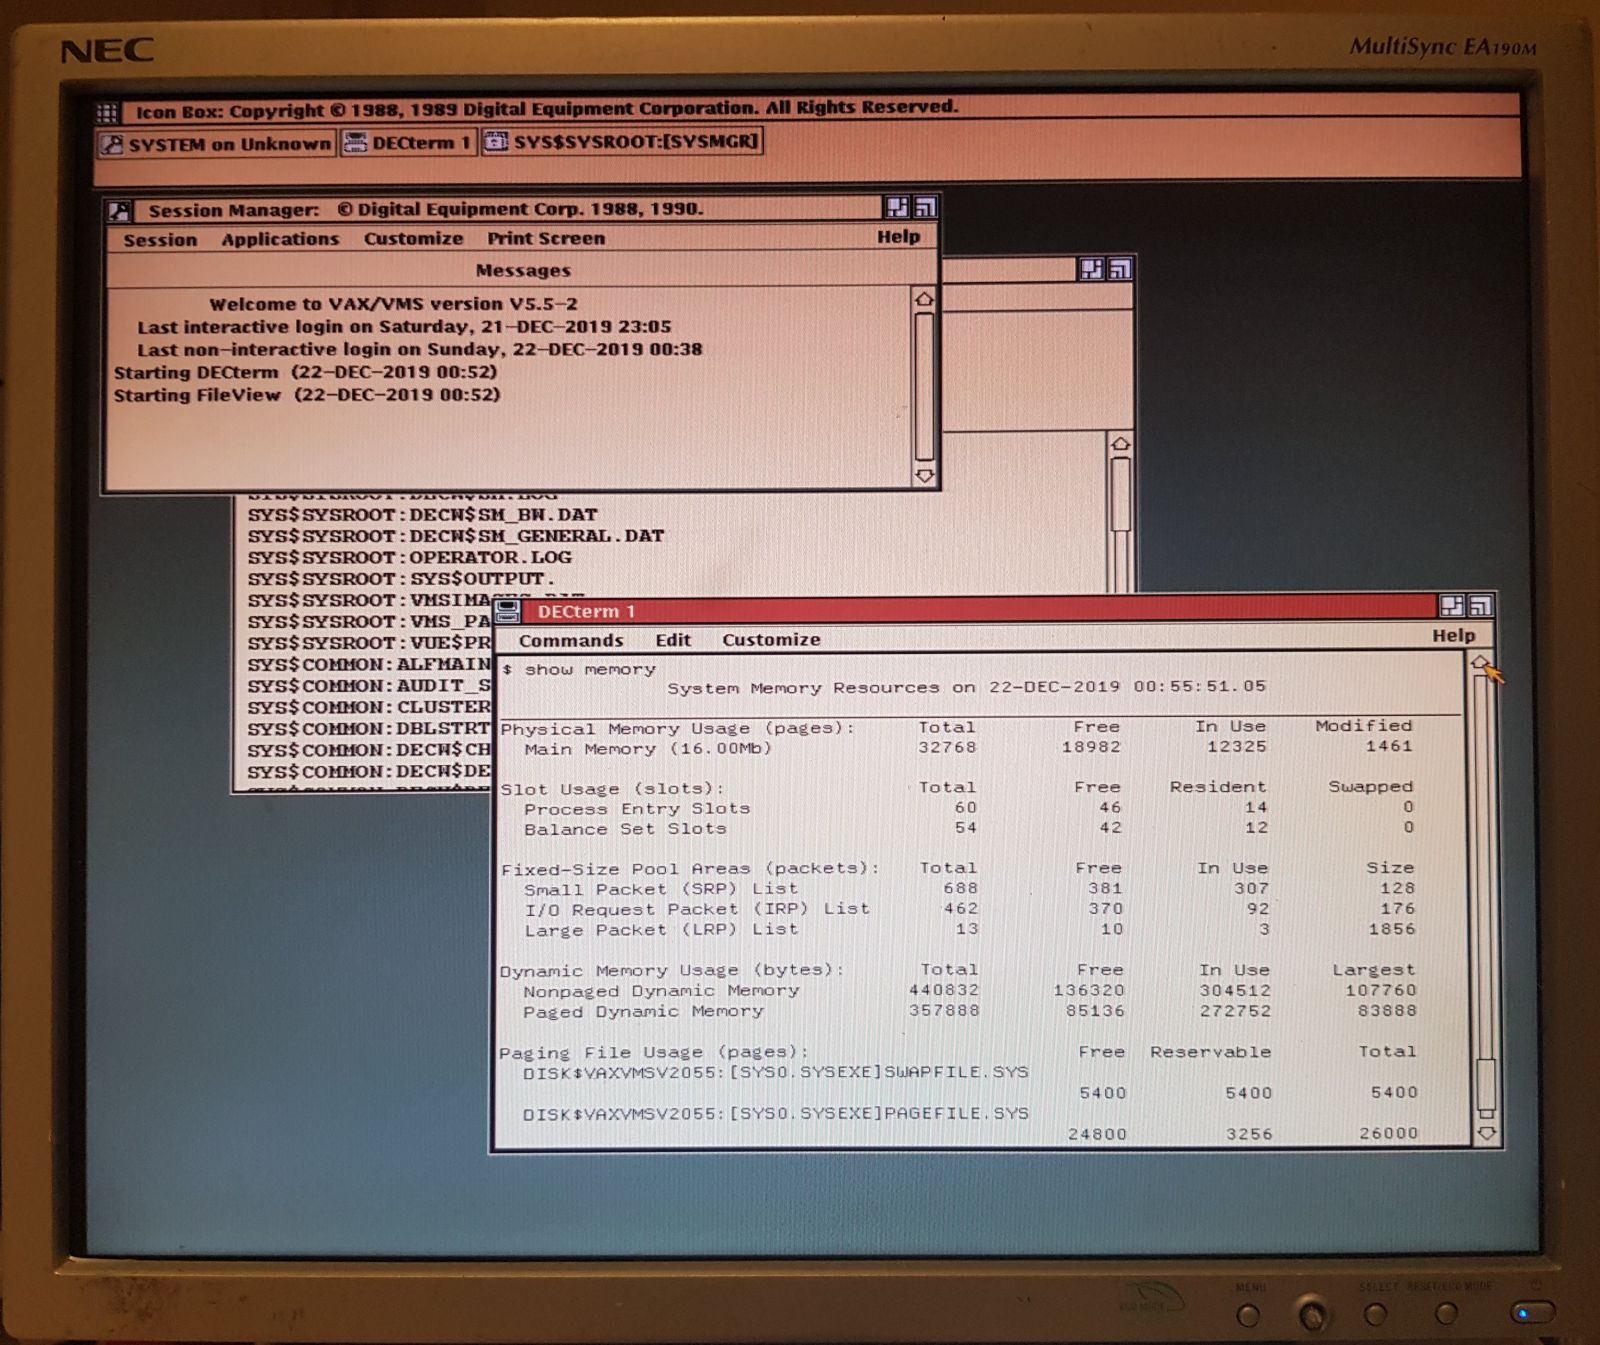Viewport: 1600px width, 1345px height.
Task: Click the Session Manager window menu icon
Action: (121, 210)
